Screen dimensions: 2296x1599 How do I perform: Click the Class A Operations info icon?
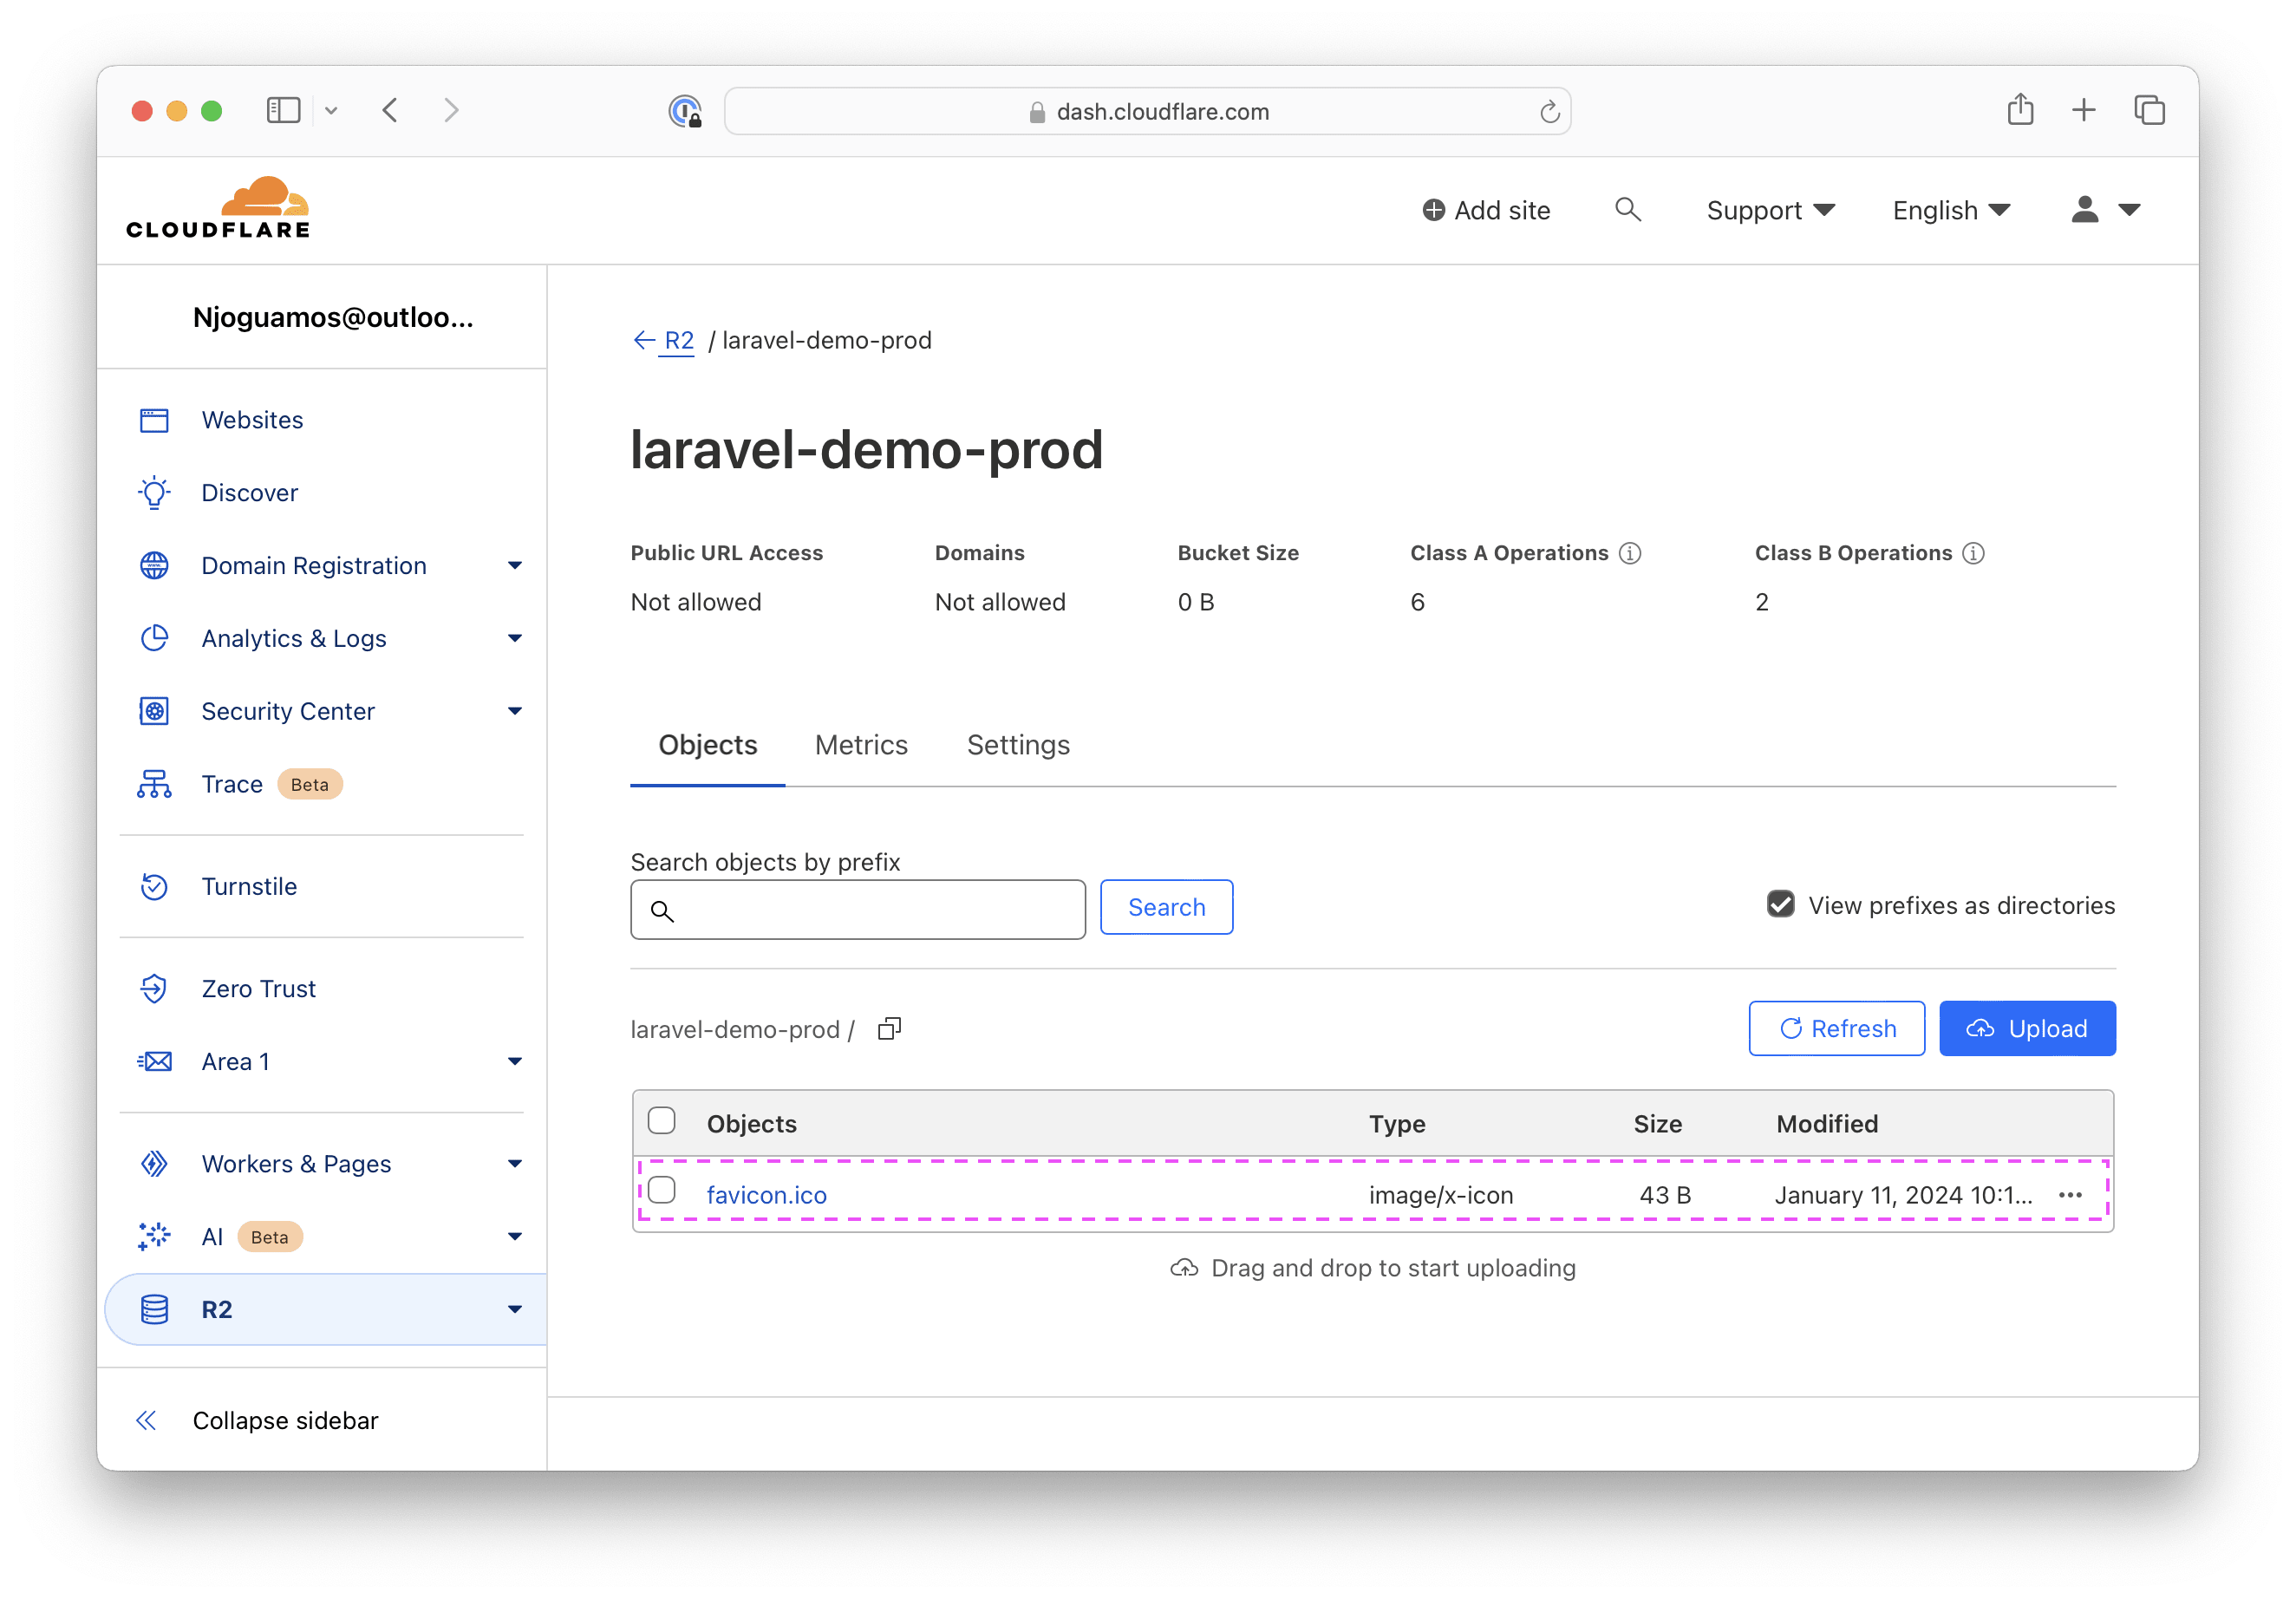[x=1630, y=553]
